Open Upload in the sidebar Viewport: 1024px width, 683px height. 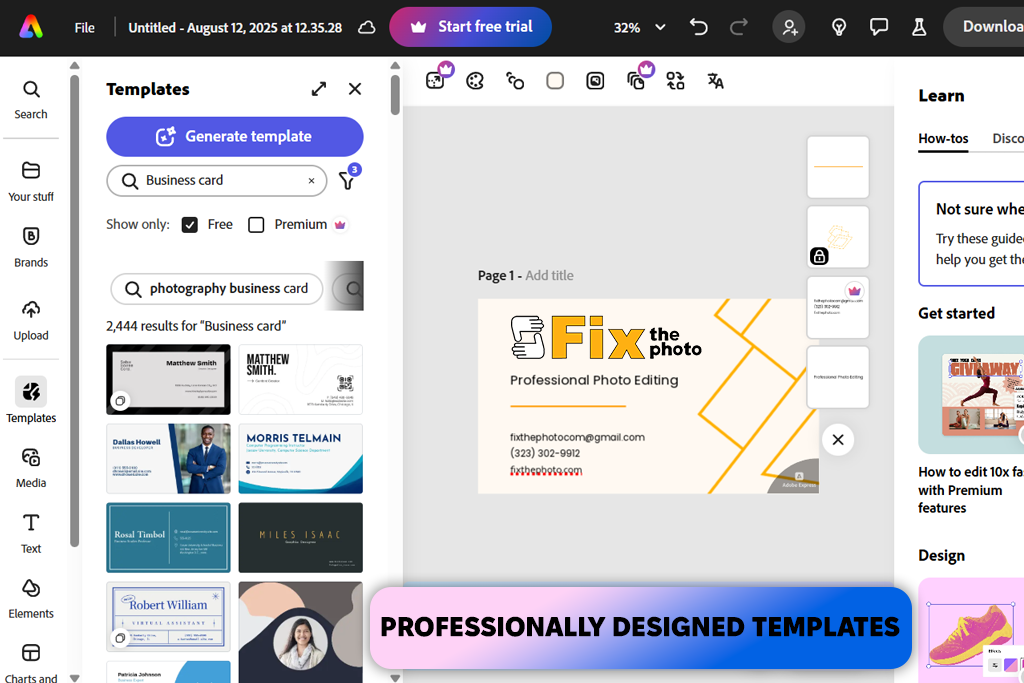coord(31,321)
